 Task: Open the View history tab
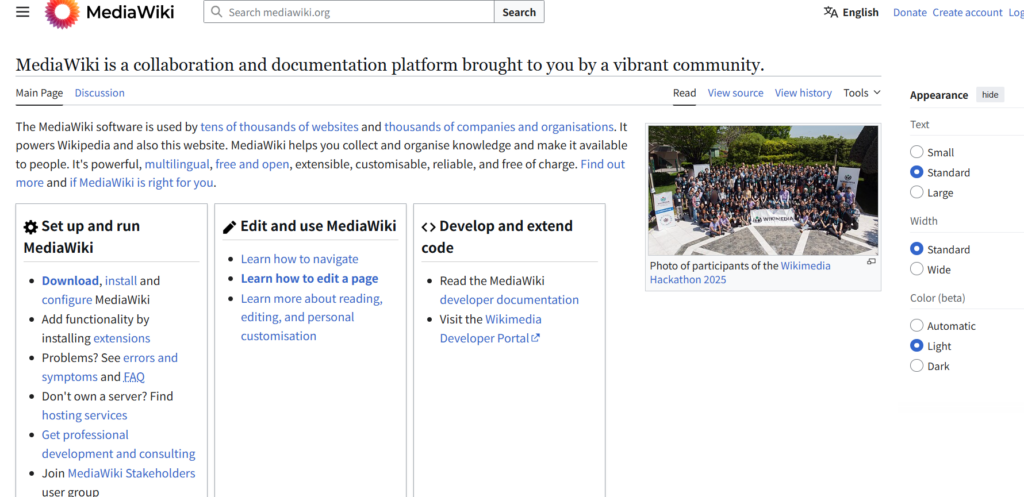803,93
